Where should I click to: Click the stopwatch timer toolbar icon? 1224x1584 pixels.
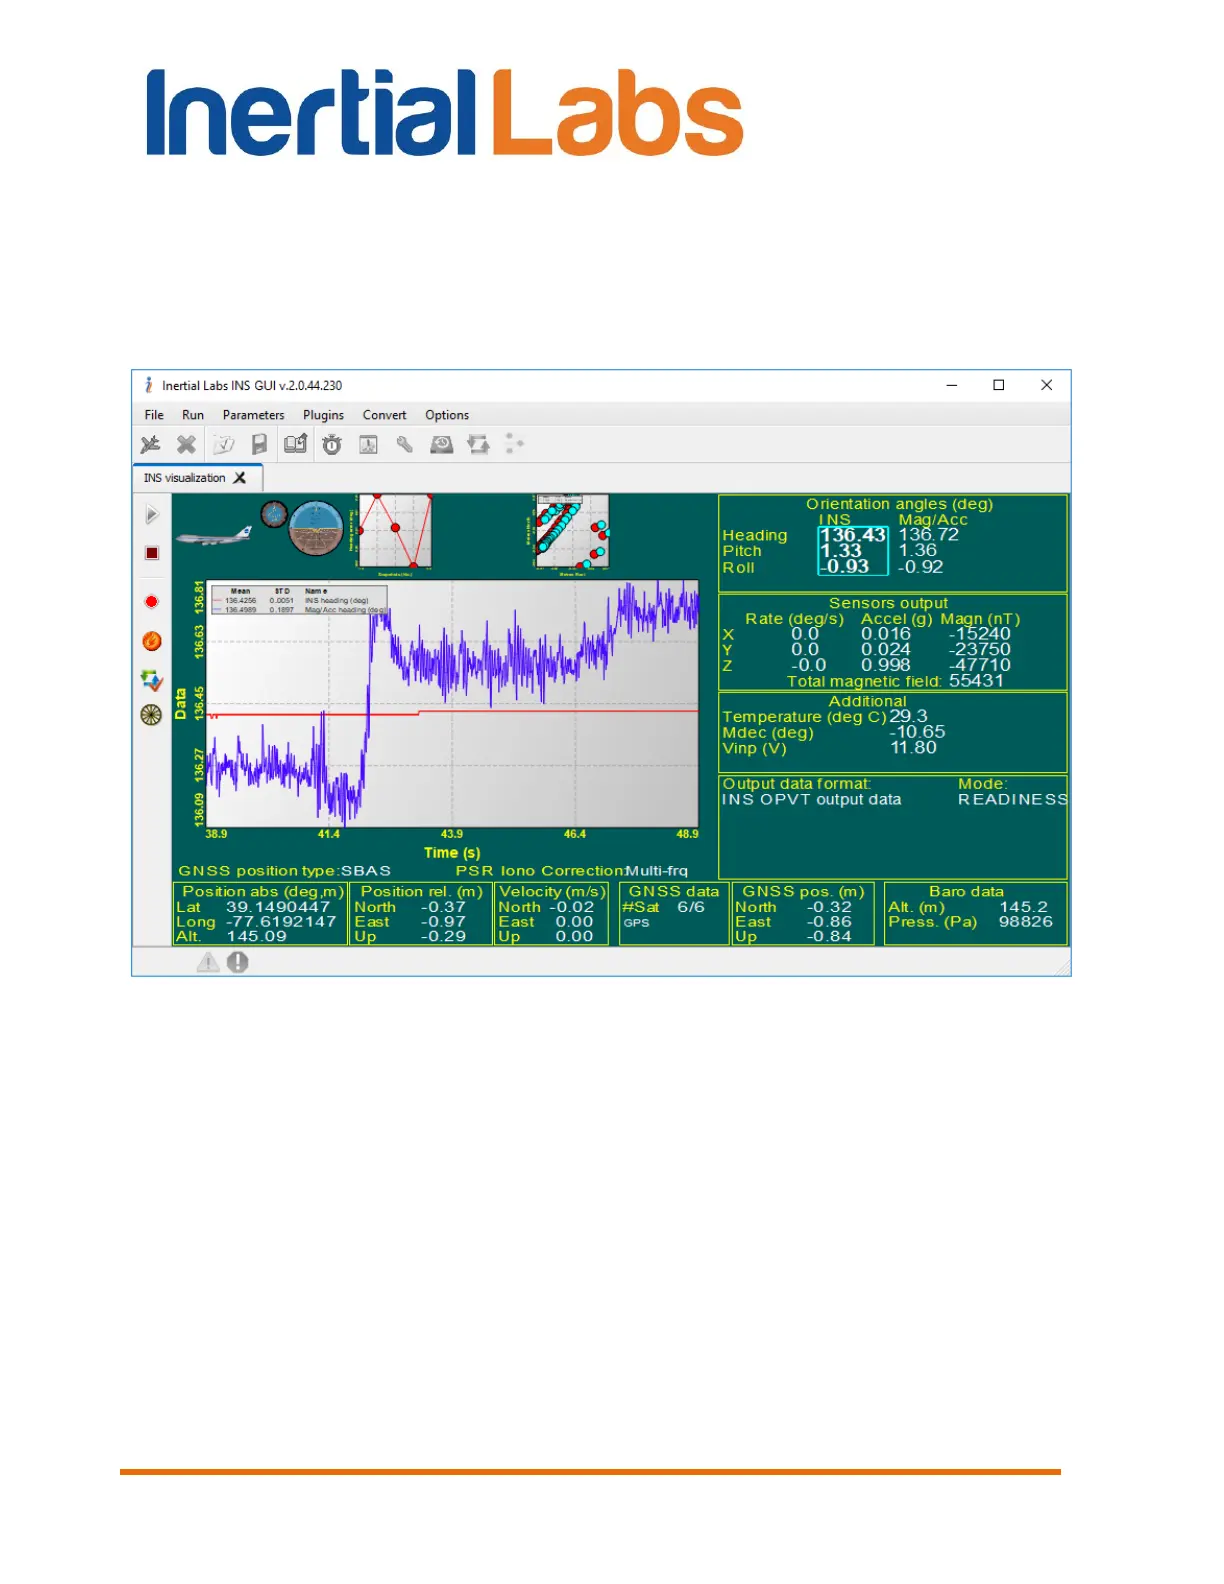pyautogui.click(x=332, y=444)
